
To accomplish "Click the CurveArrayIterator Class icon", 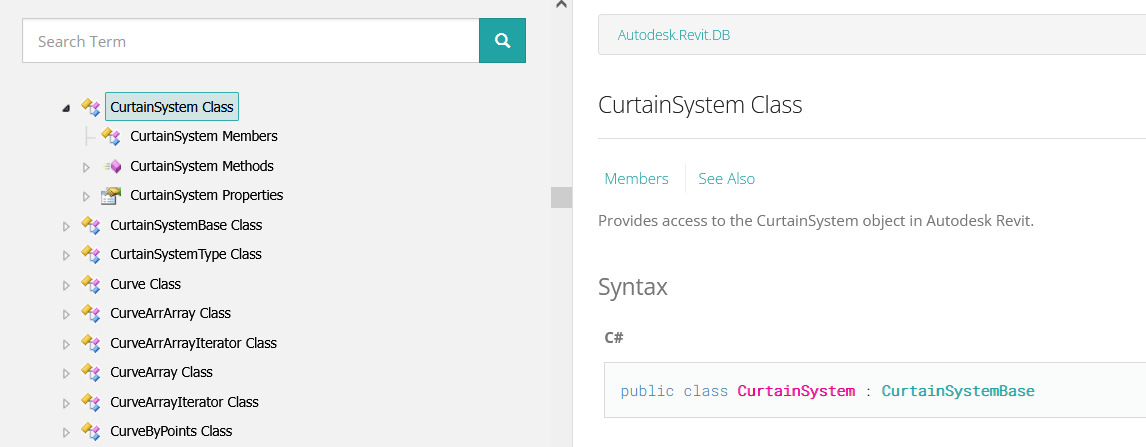I will 91,402.
